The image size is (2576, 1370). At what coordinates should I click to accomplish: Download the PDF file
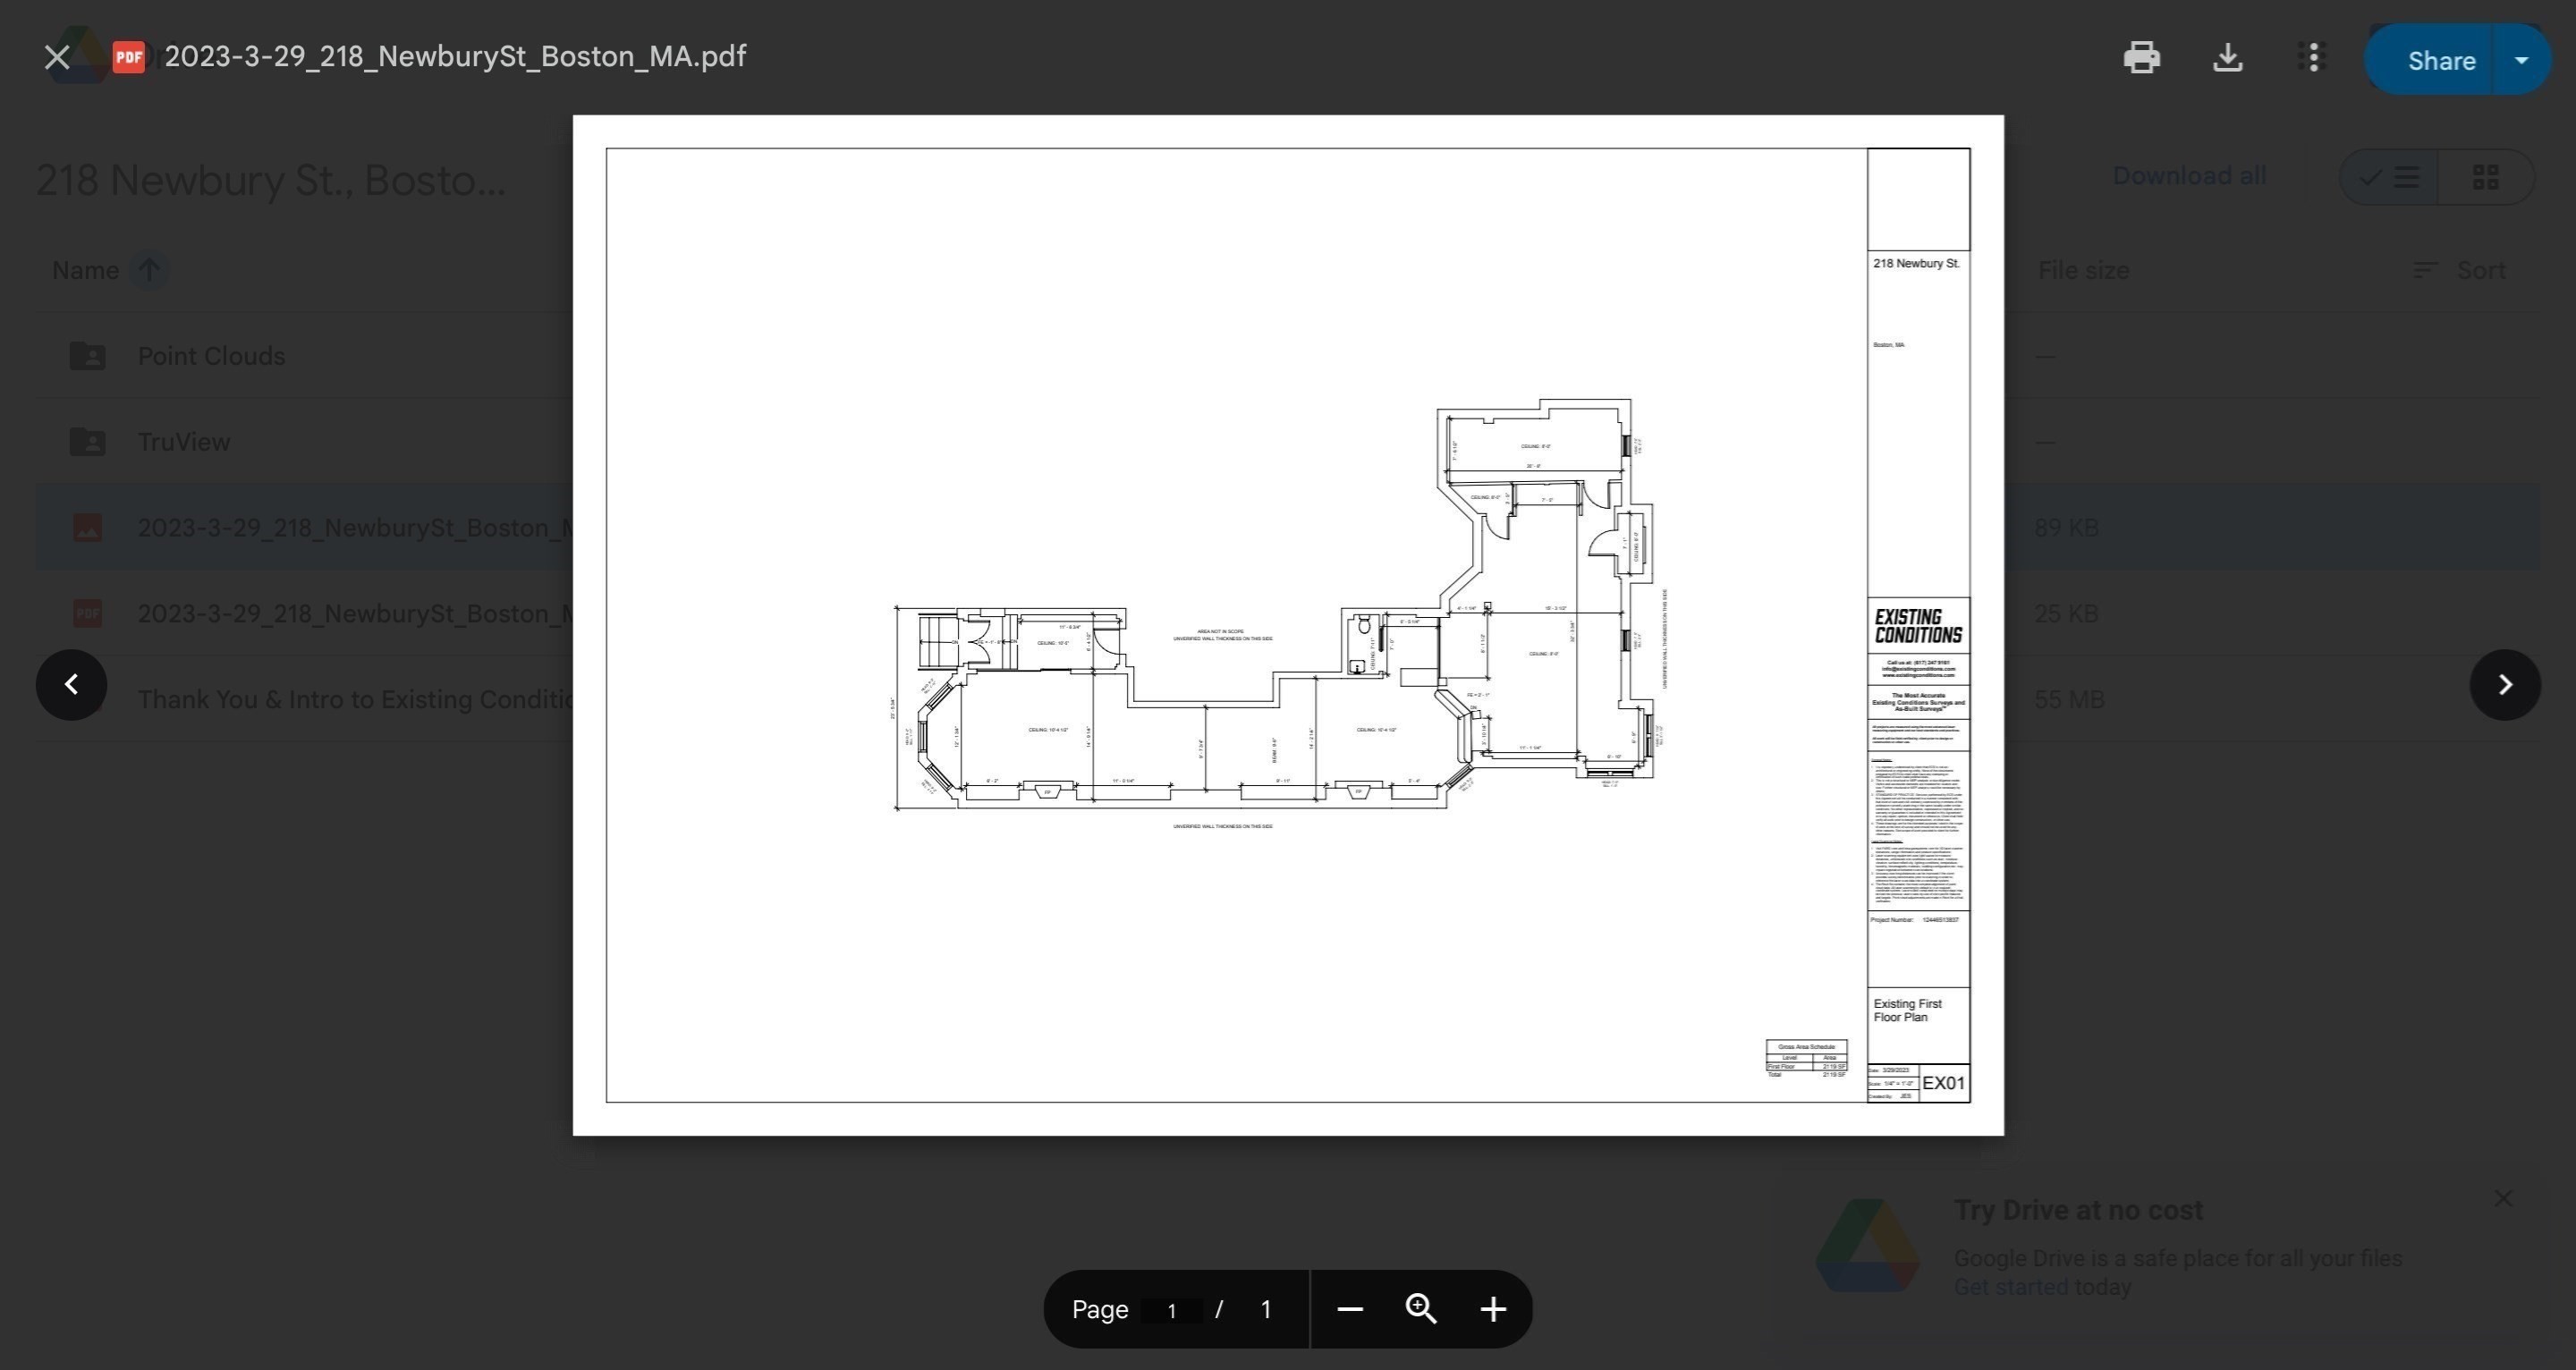(2227, 58)
